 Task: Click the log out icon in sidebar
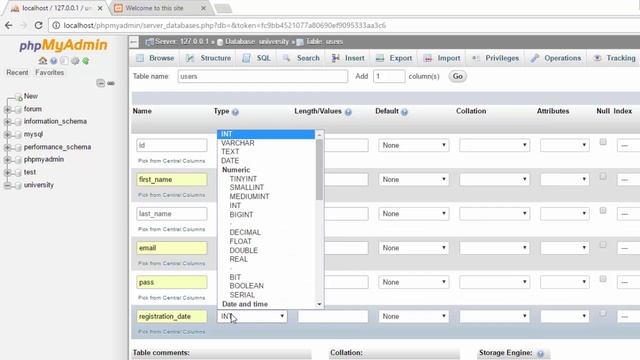tap(54, 61)
